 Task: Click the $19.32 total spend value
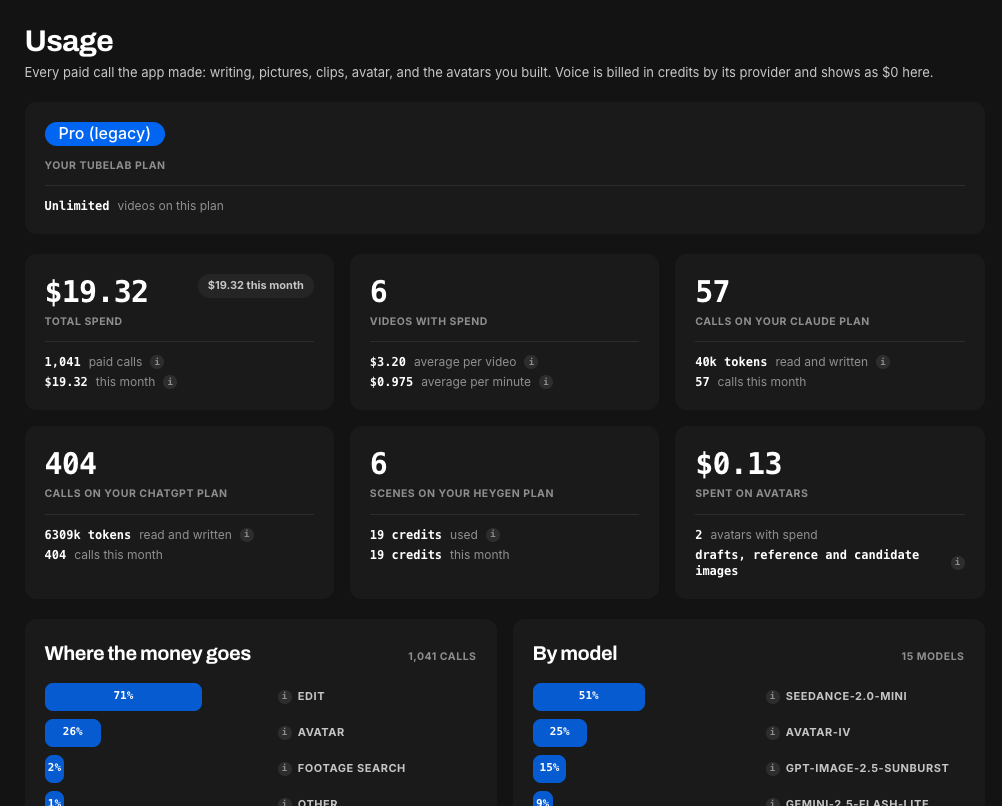96,291
